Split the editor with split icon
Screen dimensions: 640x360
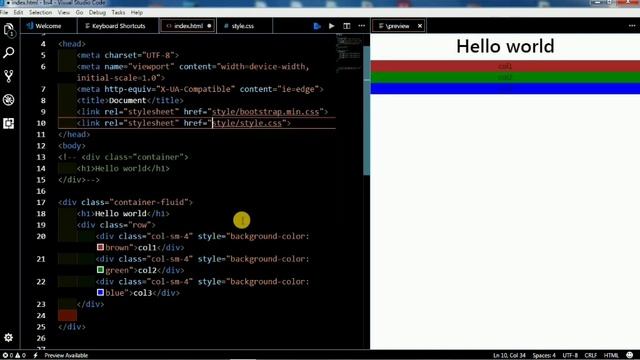point(347,26)
